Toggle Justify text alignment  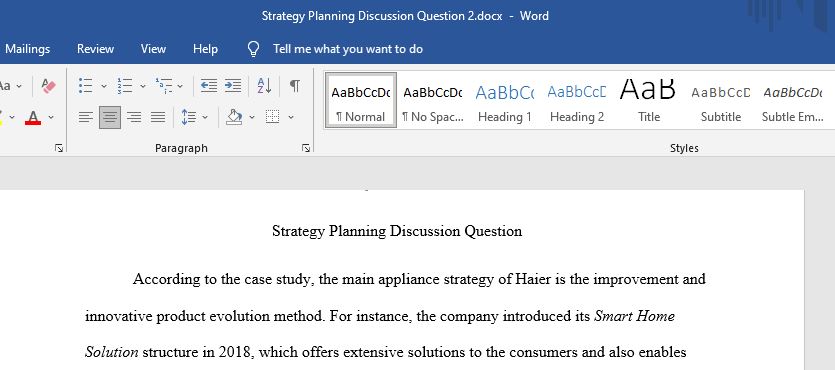158,117
